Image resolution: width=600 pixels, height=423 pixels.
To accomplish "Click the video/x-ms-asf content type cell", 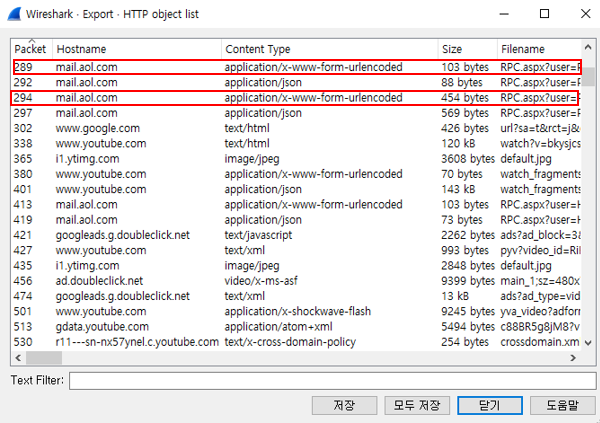I will click(261, 281).
